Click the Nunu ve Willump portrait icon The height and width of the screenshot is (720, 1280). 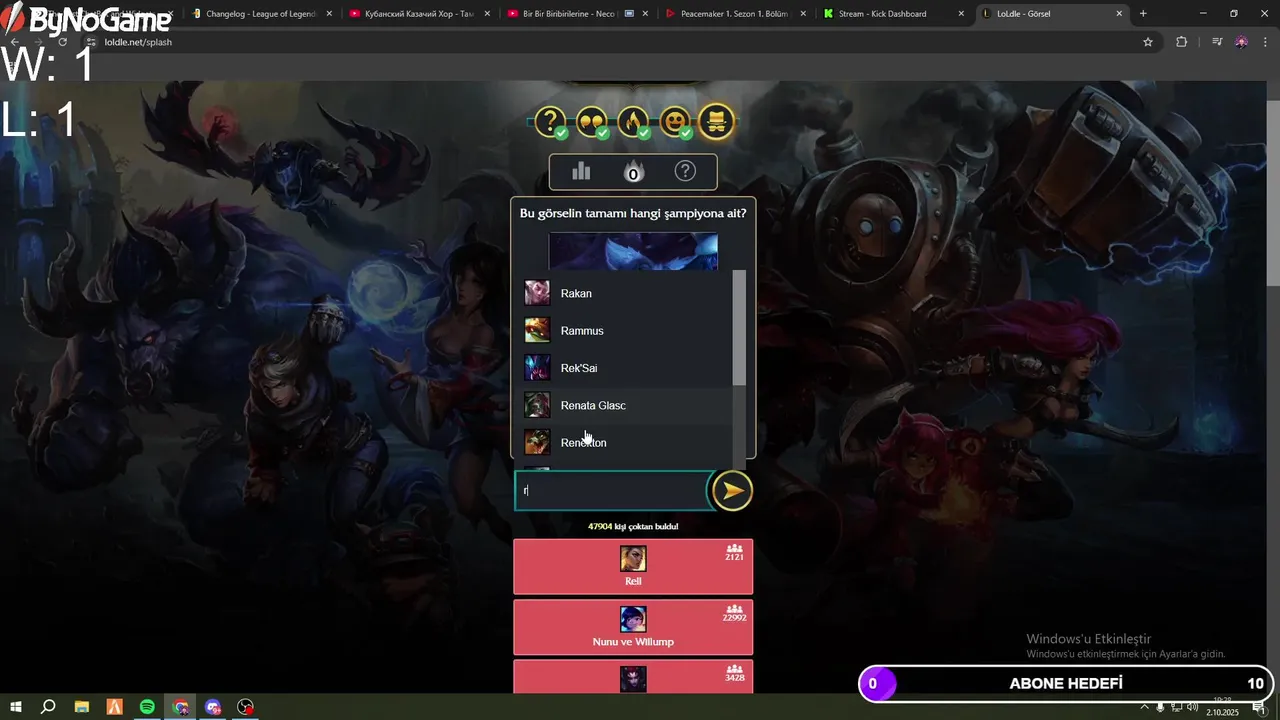tap(633, 619)
